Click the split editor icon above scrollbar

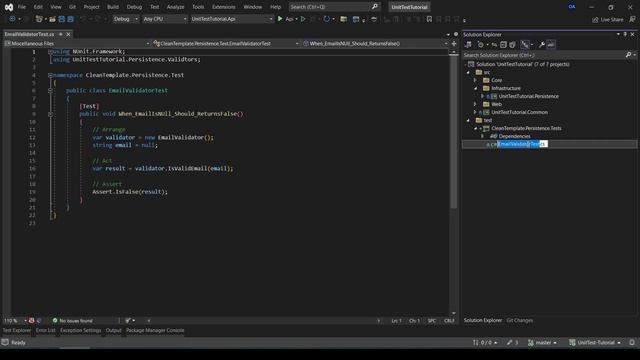point(454,43)
